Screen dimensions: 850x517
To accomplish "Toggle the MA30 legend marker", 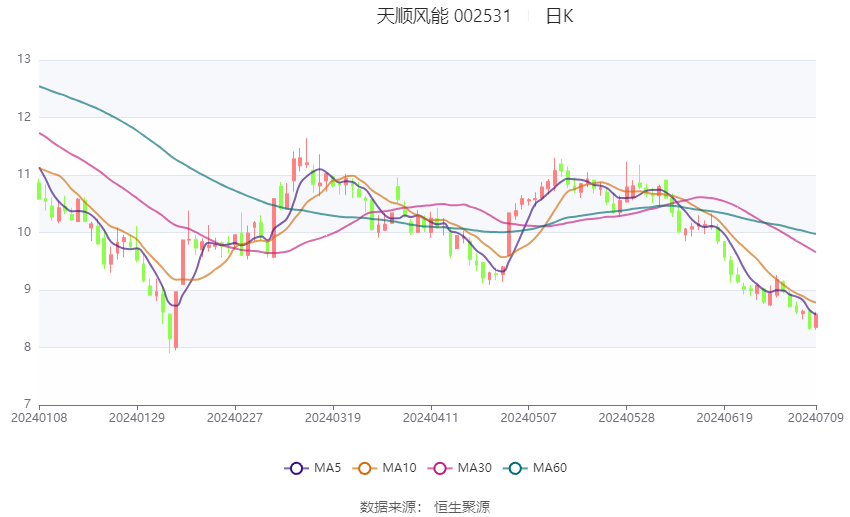I will click(440, 468).
